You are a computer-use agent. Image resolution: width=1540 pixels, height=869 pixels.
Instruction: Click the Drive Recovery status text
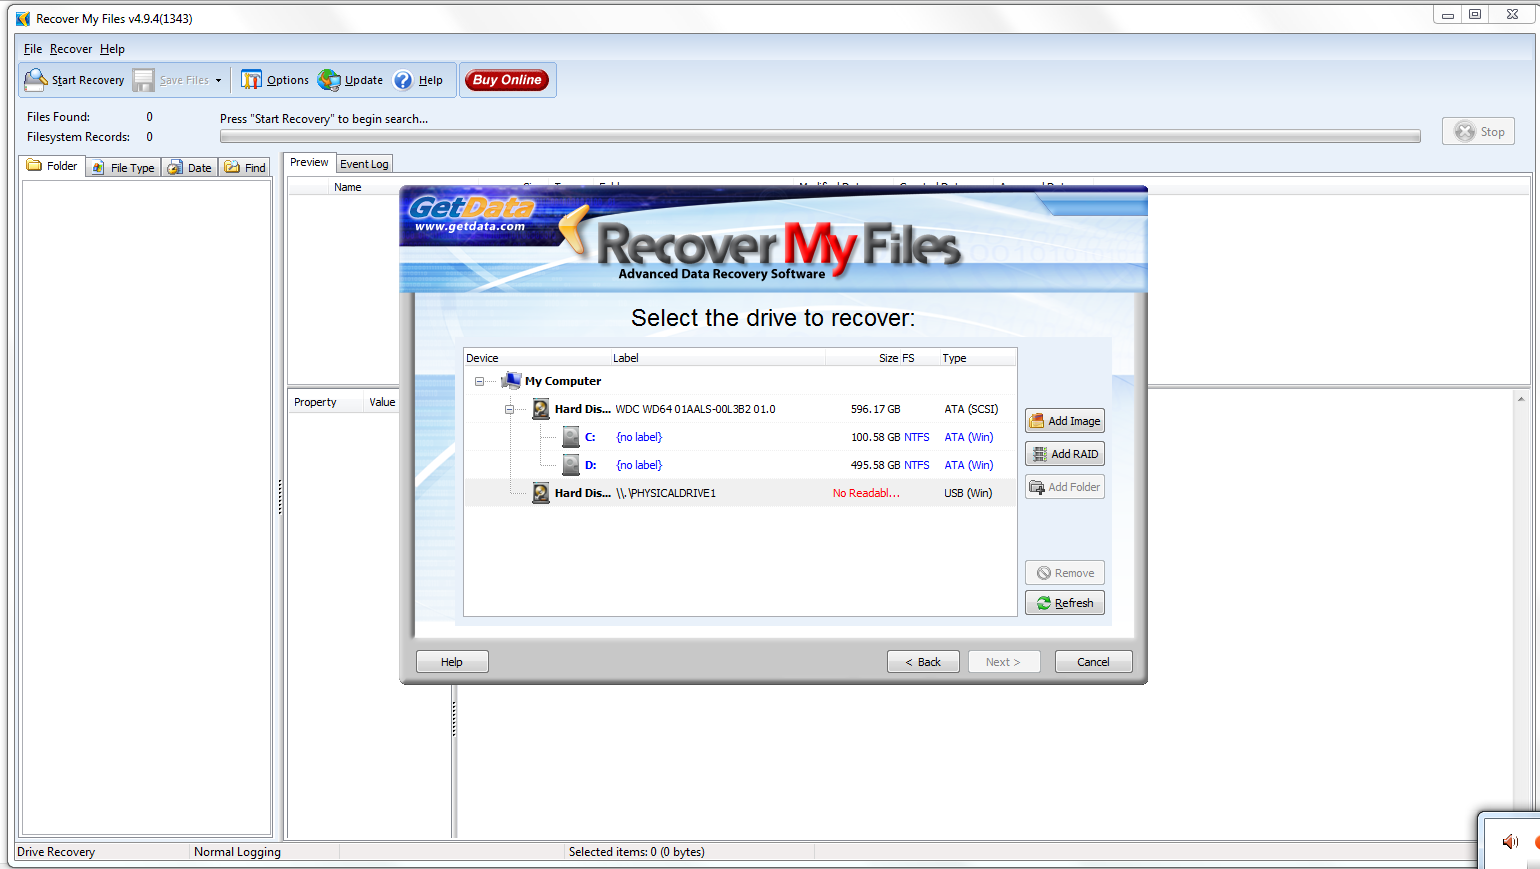coord(56,852)
